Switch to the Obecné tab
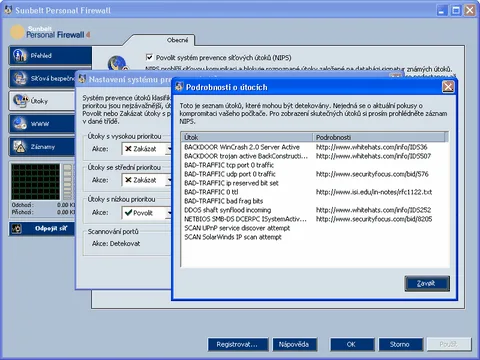This screenshot has width=480, height=360. (178, 40)
